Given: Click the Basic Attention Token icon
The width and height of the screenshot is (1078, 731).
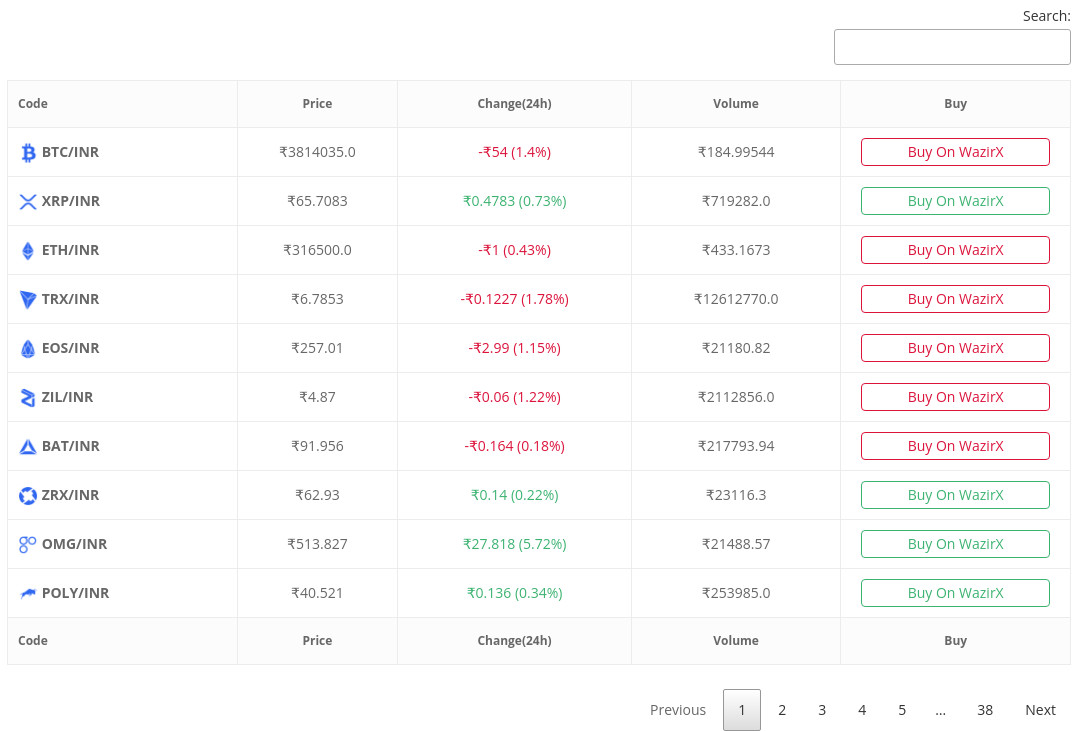Looking at the screenshot, I should point(27,446).
